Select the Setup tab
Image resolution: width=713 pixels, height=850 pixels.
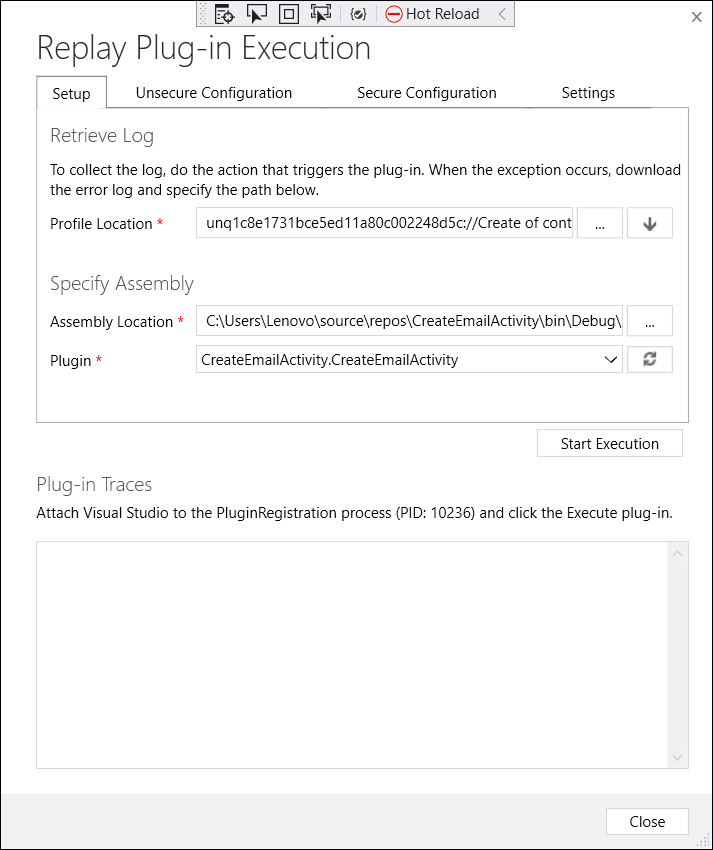click(71, 93)
